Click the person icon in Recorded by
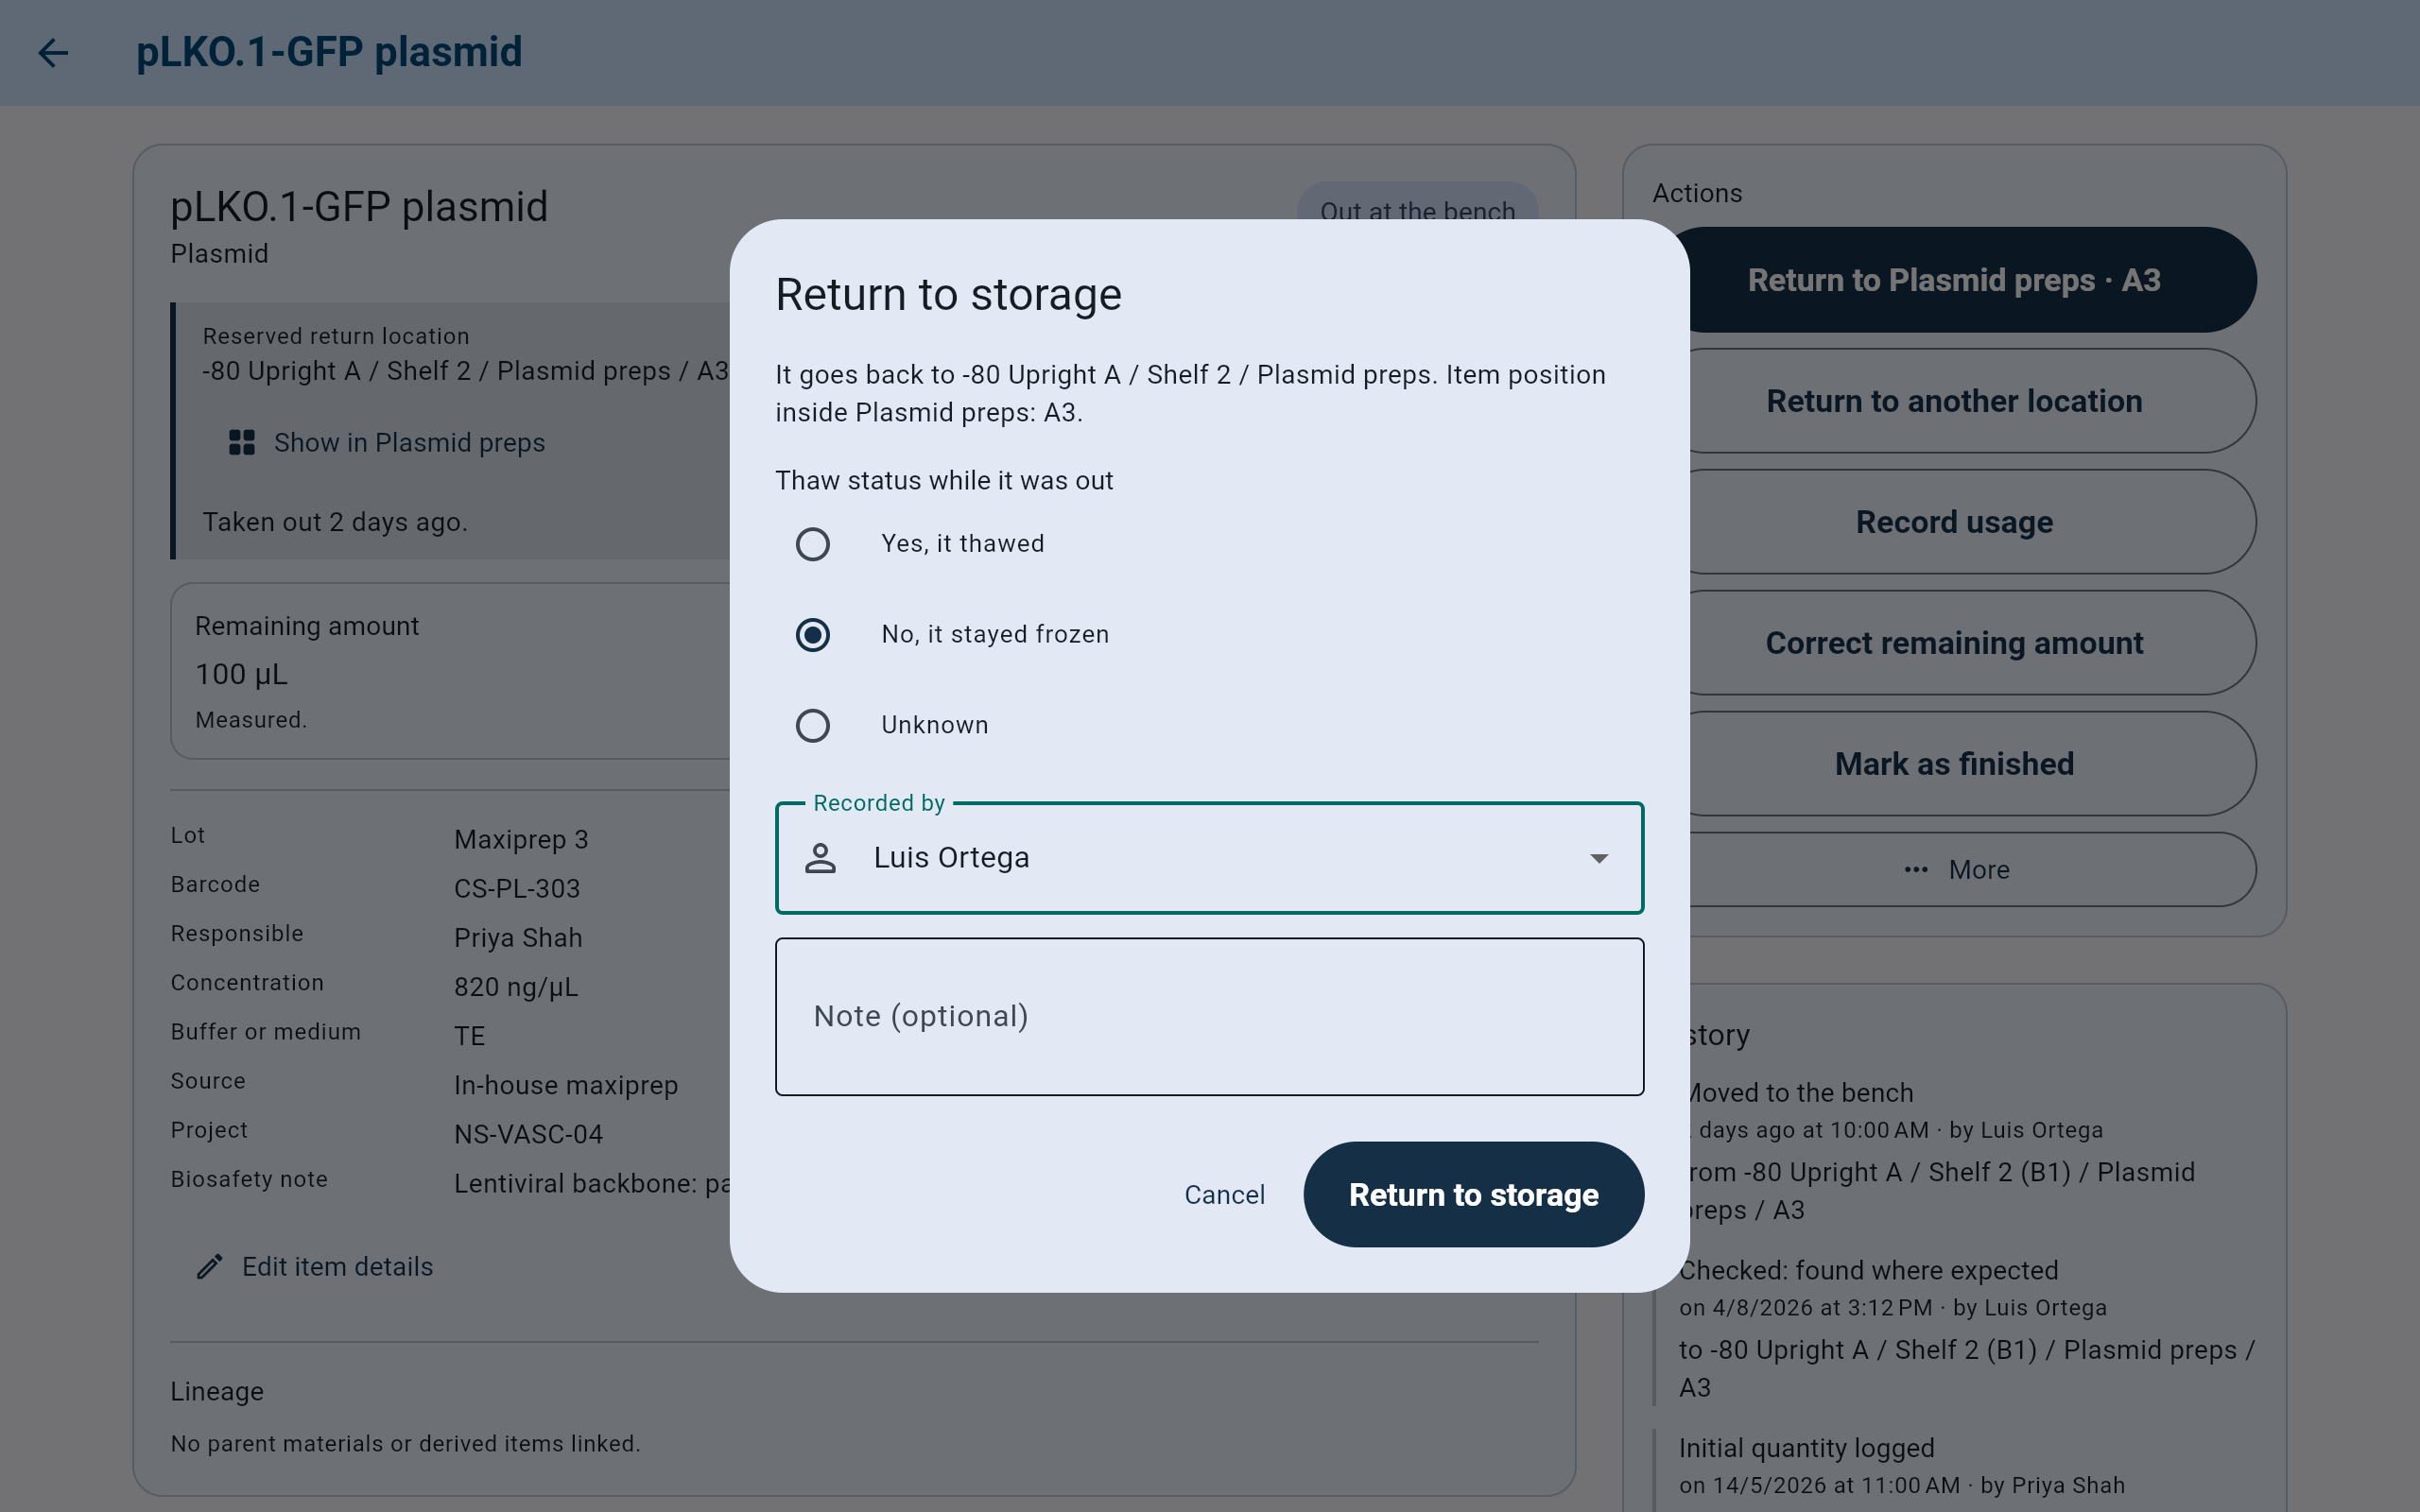The image size is (2420, 1512). [820, 857]
